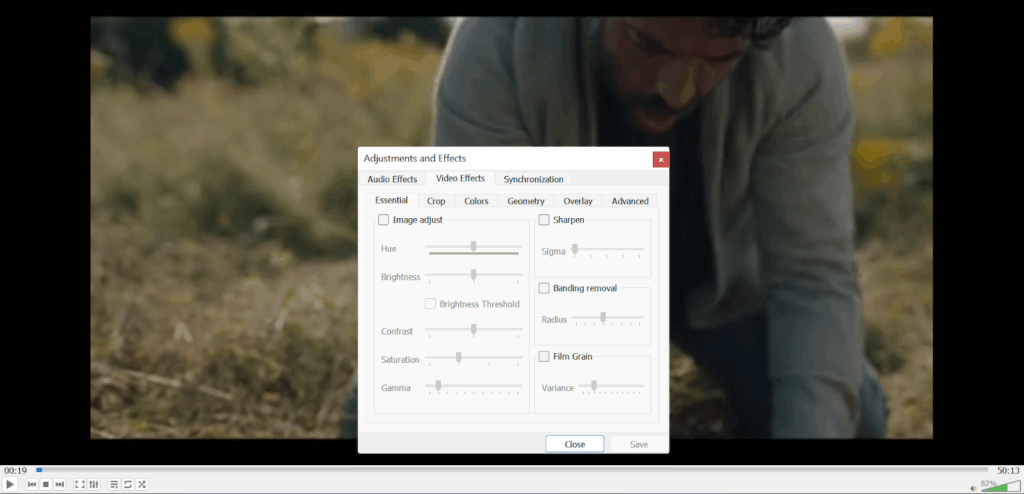Seek on the video progress bar
The width and height of the screenshot is (1024, 494).
pos(513,470)
